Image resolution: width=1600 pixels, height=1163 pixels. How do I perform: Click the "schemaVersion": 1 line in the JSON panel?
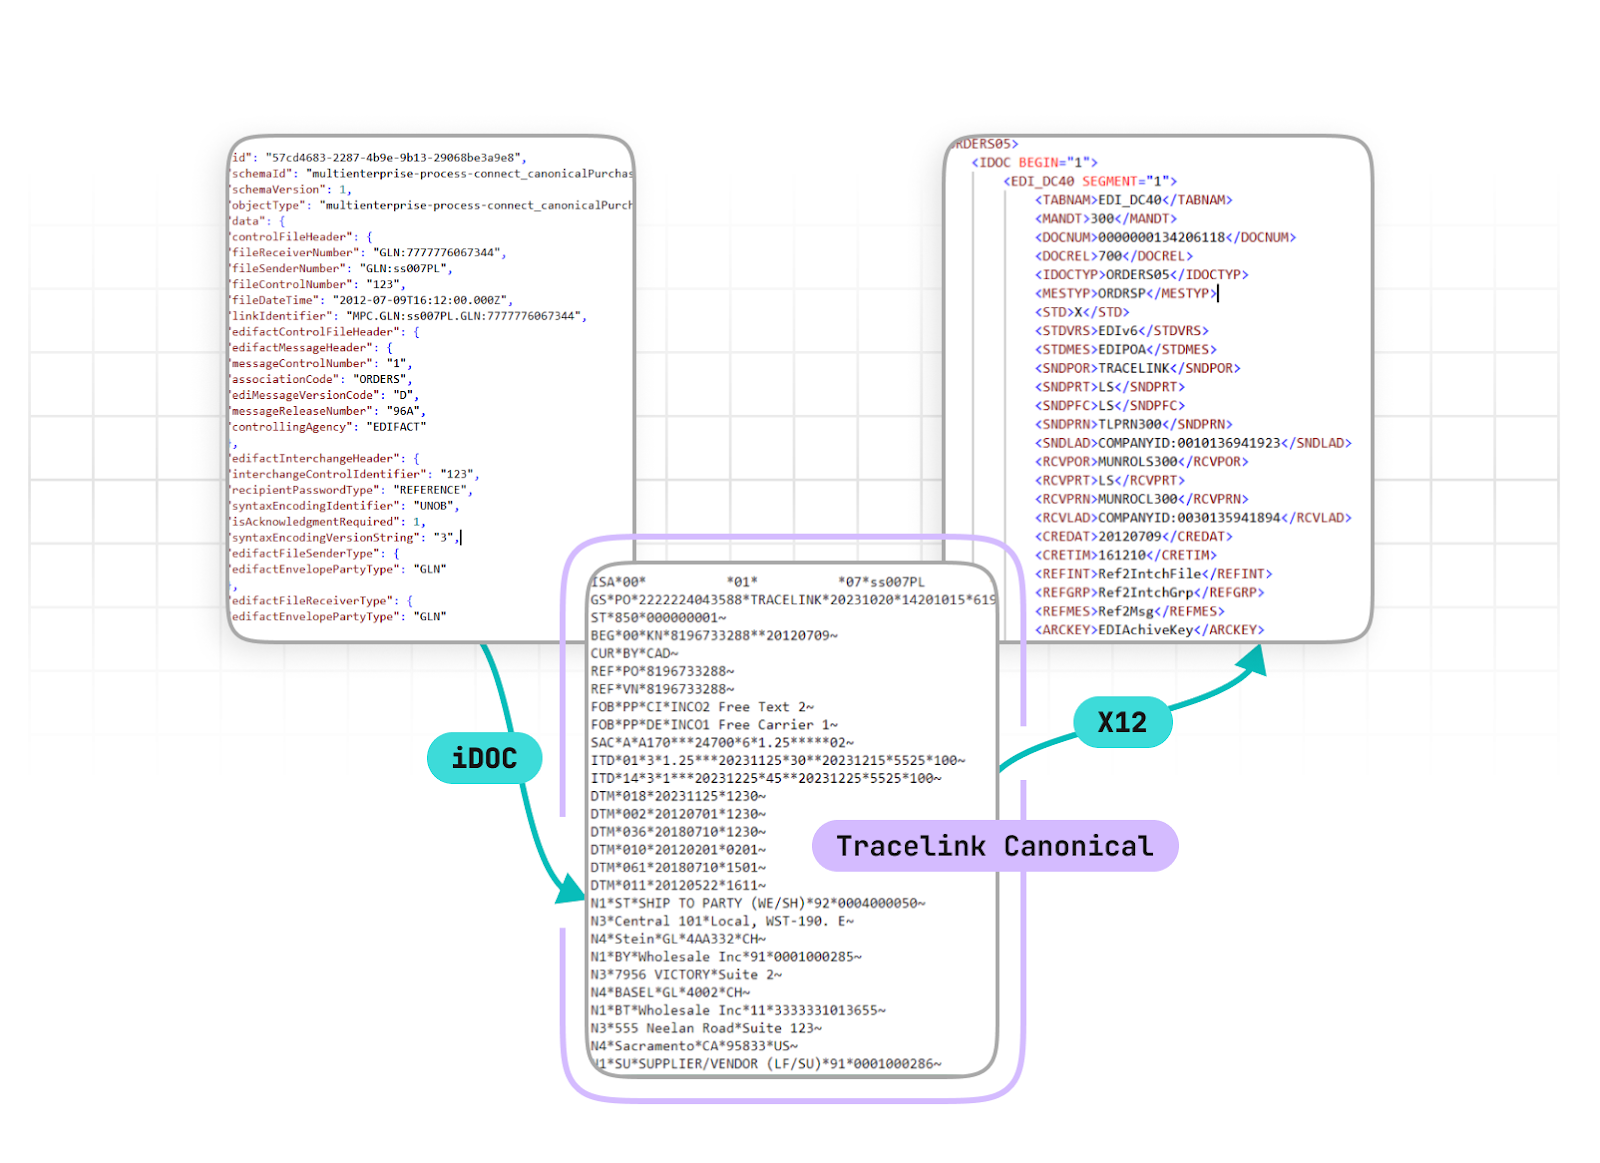tap(291, 189)
